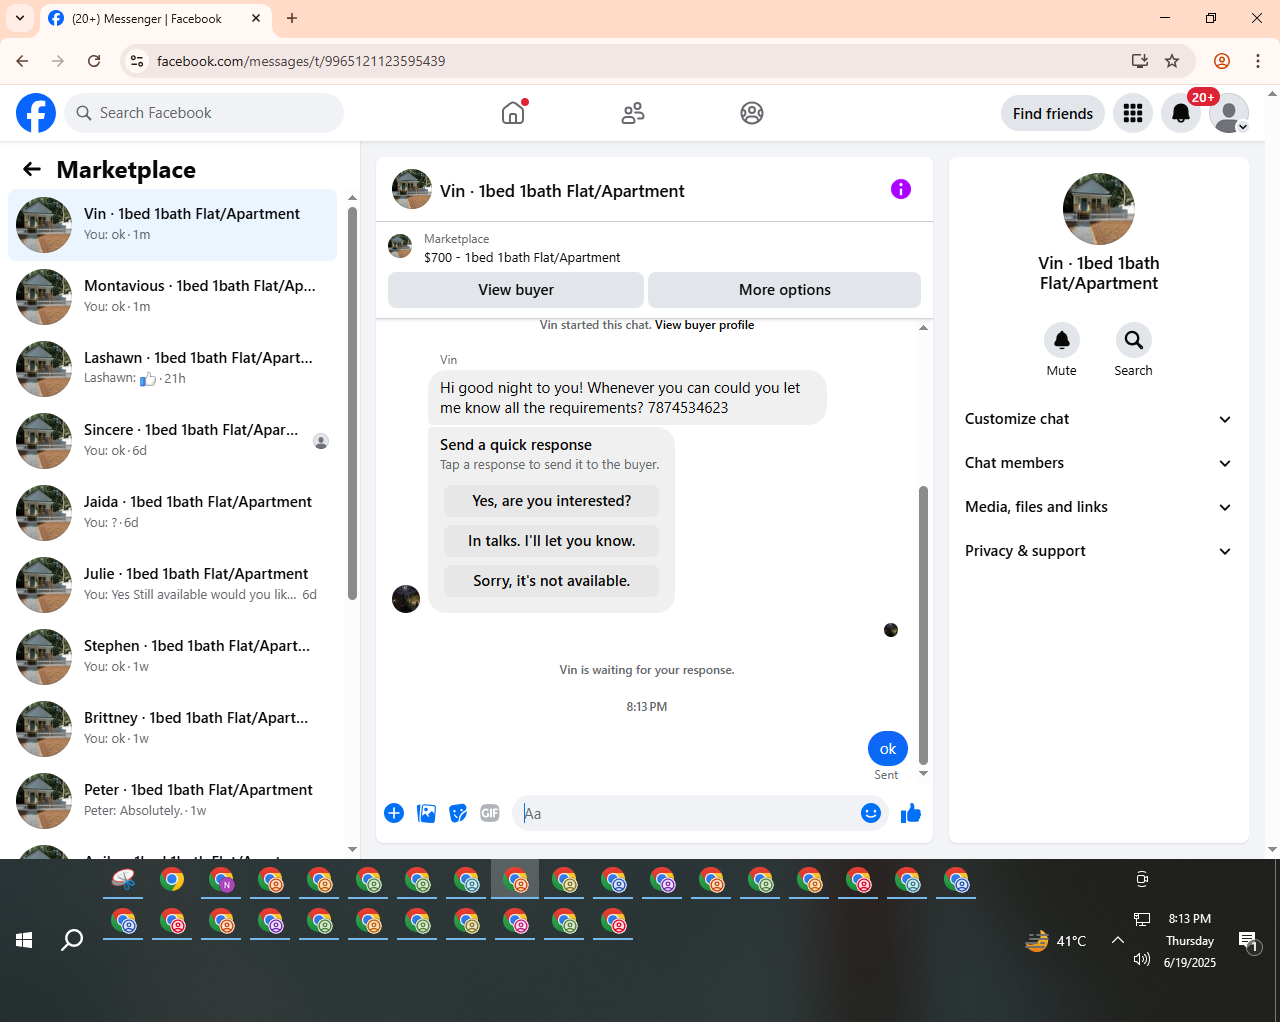Send a thumbs-up like
The width and height of the screenshot is (1280, 1022).
910,813
